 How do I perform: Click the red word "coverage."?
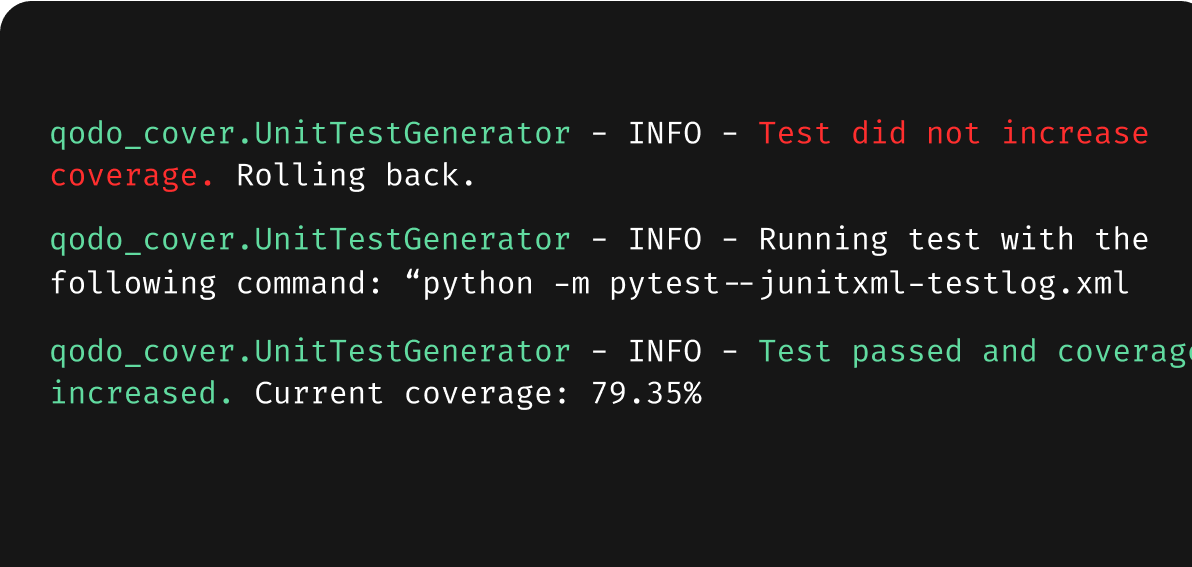pyautogui.click(x=133, y=176)
